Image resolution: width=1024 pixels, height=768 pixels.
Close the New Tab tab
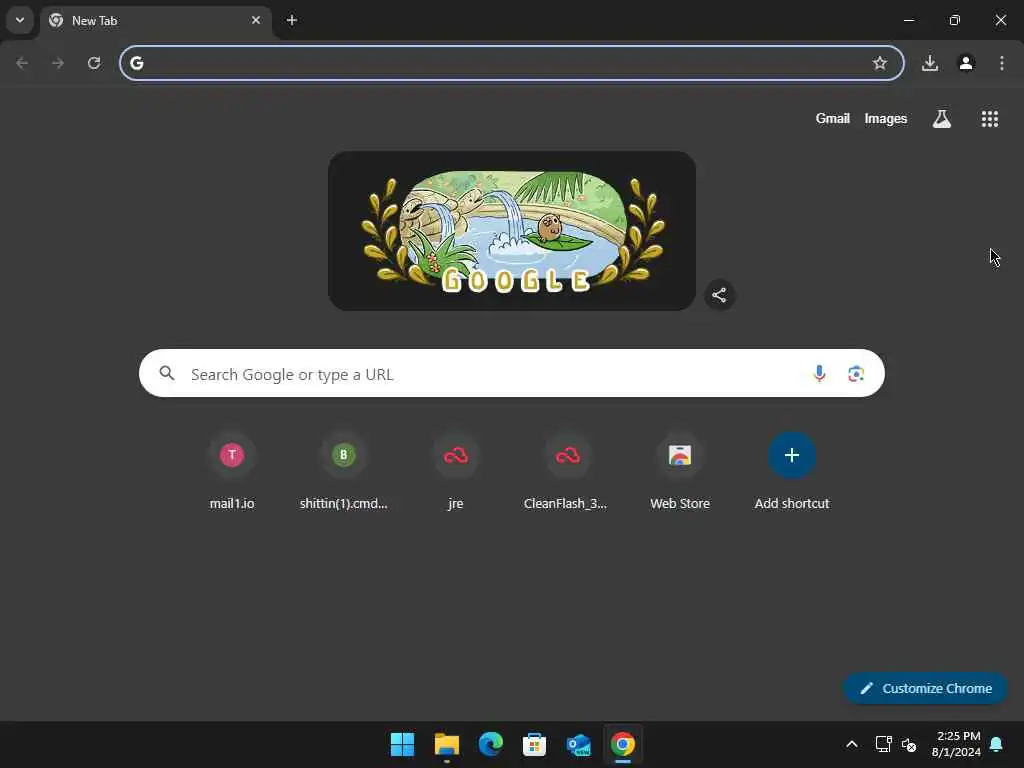[x=256, y=20]
